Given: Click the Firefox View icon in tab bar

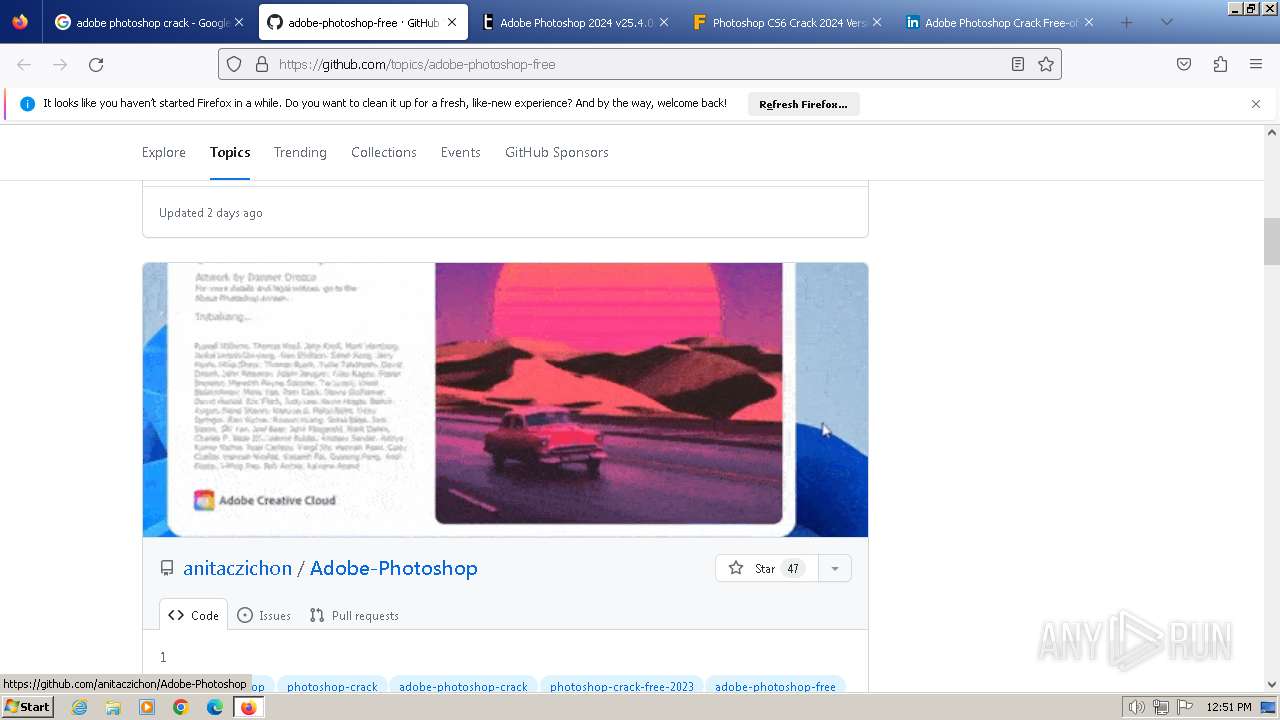Looking at the screenshot, I should pos(20,22).
